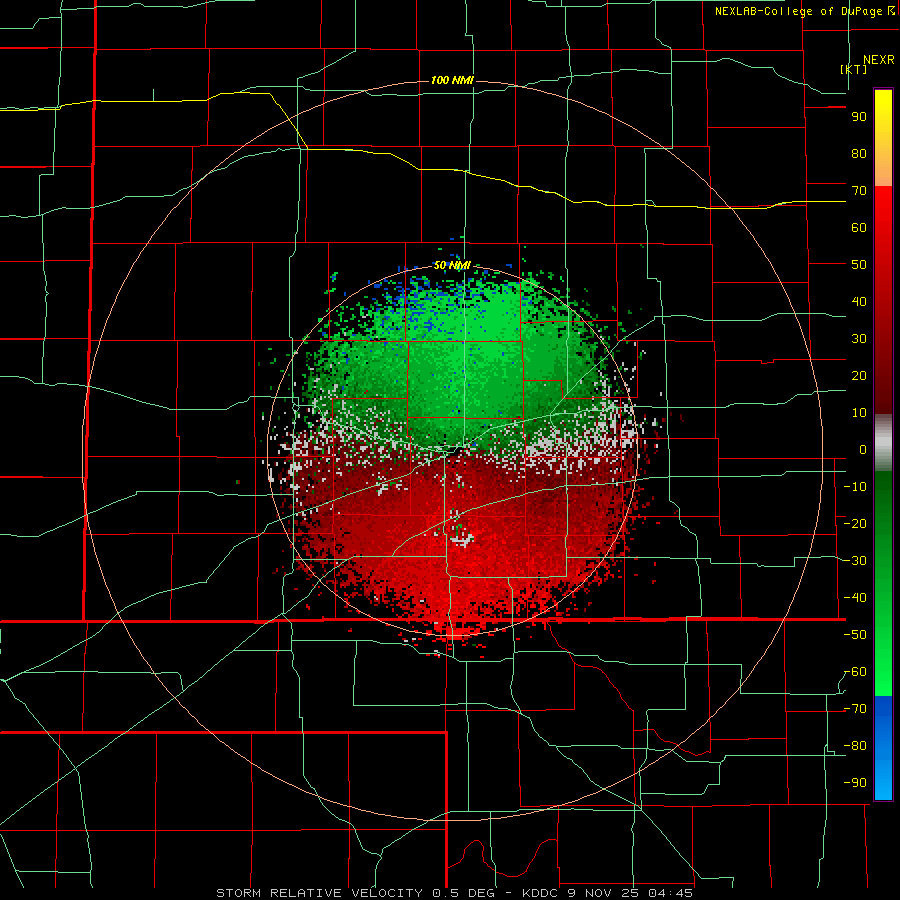Click the -40 value on velocity scale
Viewport: 900px width, 900px height.
[855, 598]
